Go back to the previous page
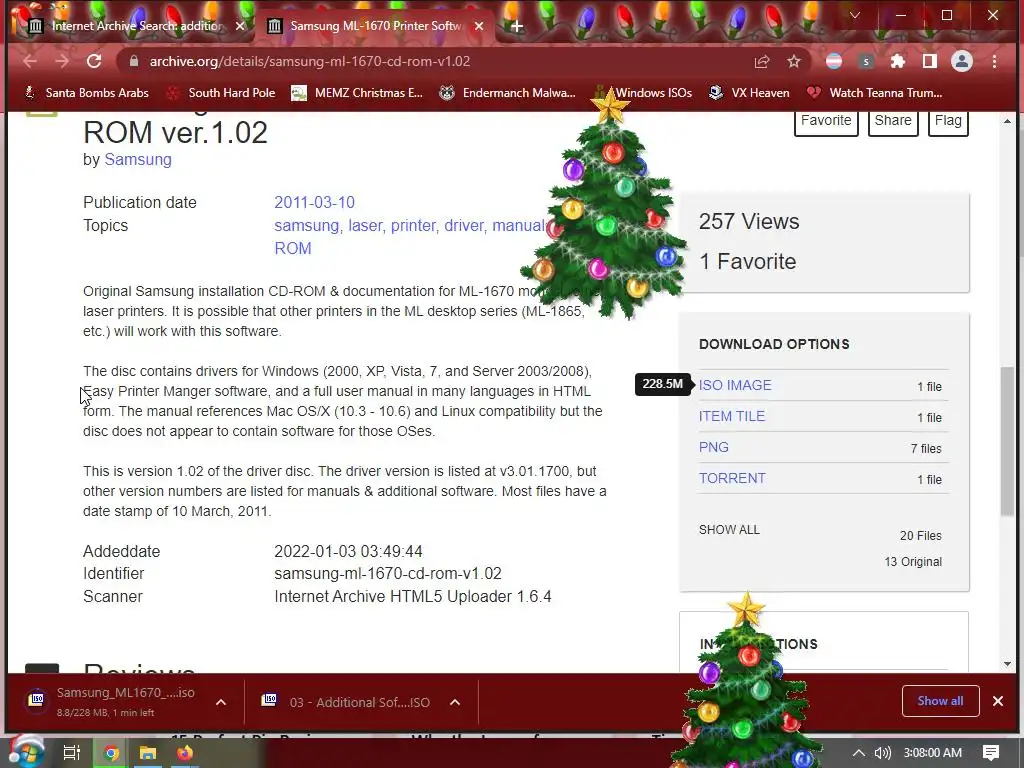The width and height of the screenshot is (1024, 768). point(29,61)
